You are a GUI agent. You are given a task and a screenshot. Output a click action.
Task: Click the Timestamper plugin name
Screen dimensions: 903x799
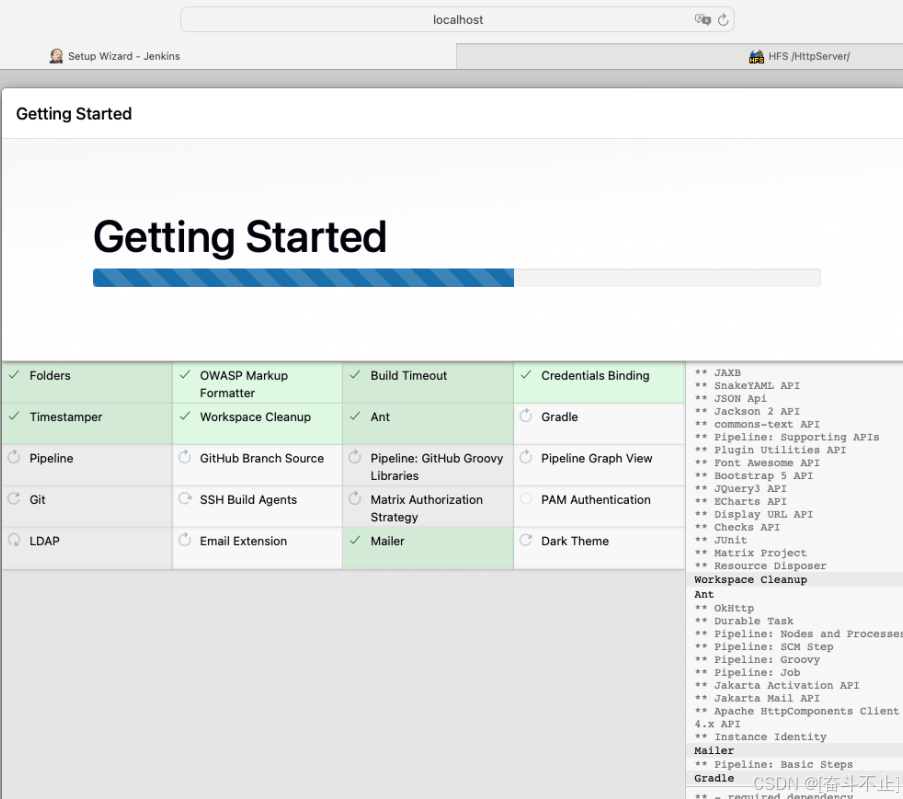[x=66, y=417]
